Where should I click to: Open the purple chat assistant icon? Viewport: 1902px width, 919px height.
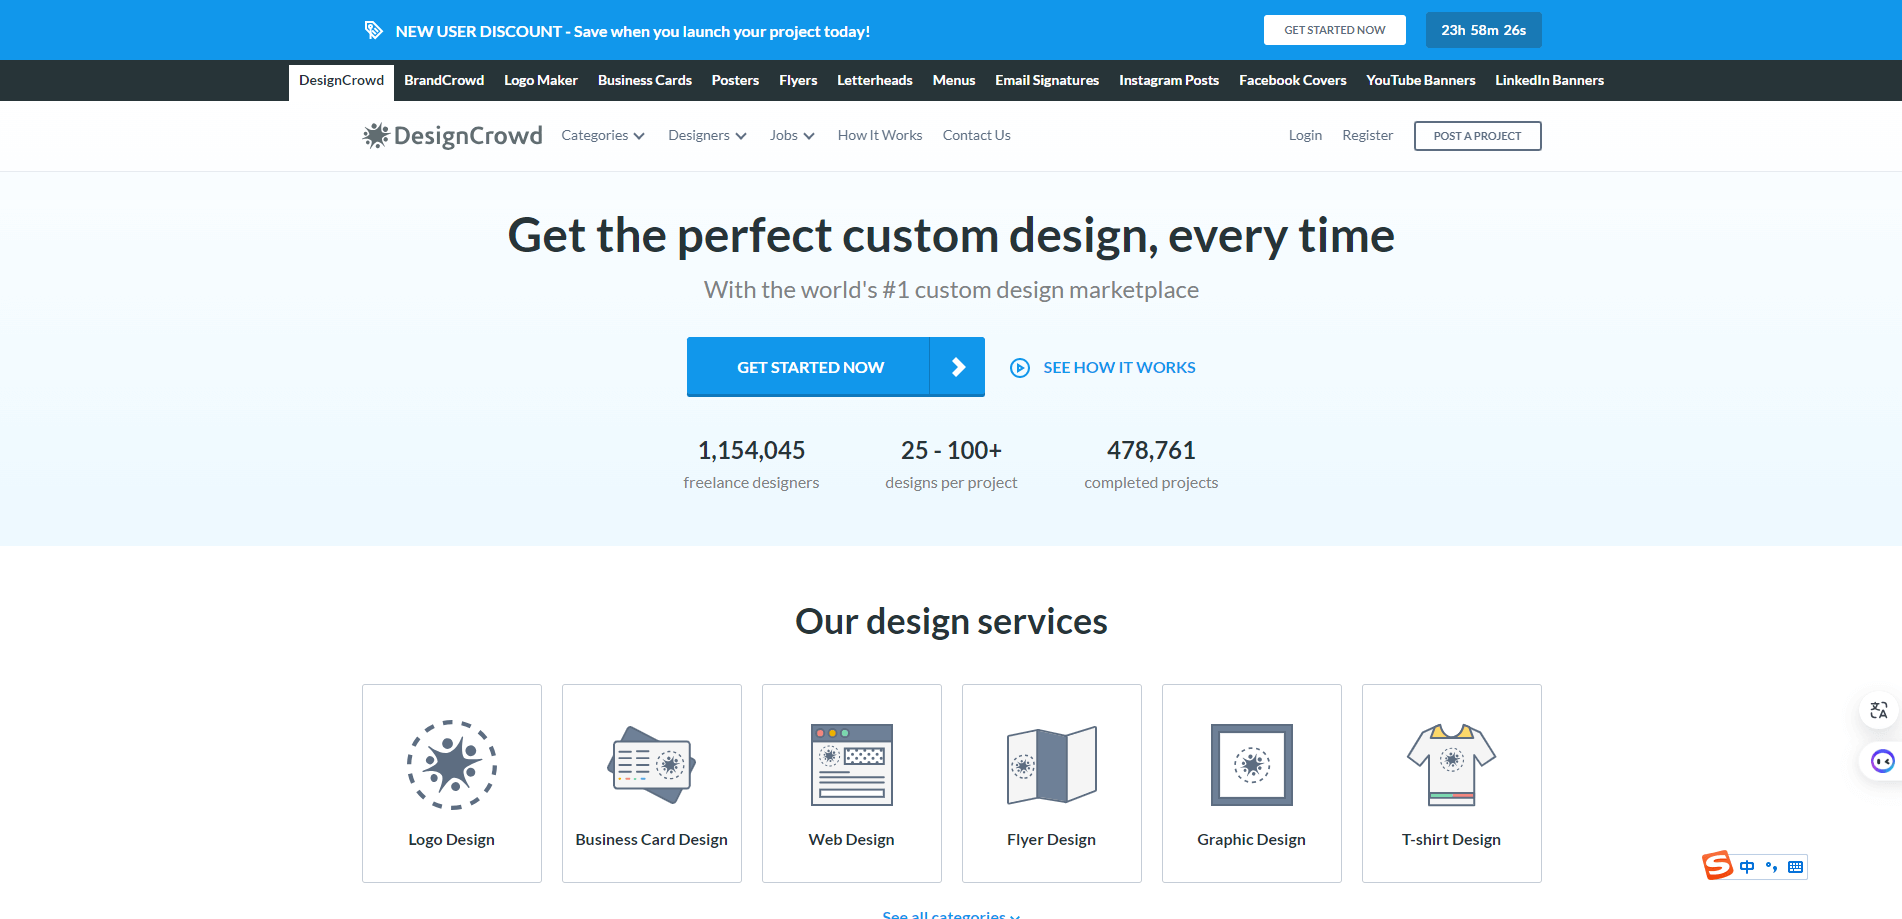[1883, 762]
